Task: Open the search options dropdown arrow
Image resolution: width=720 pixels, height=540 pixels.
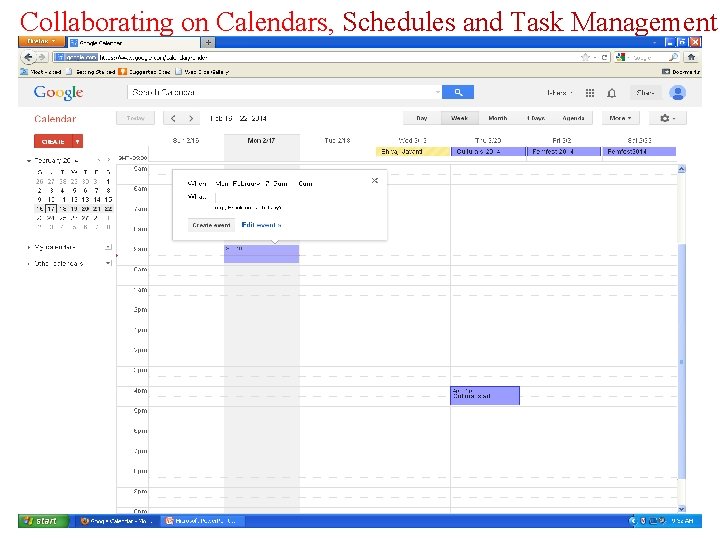Action: pyautogui.click(x=437, y=92)
